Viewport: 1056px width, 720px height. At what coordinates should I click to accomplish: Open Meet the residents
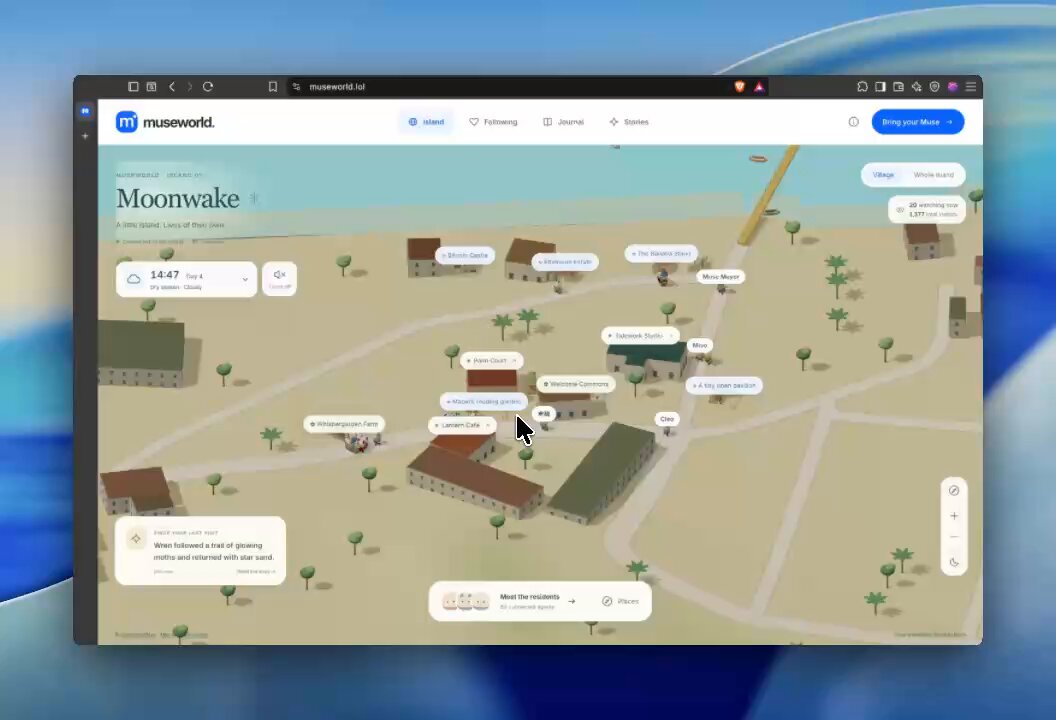(508, 601)
